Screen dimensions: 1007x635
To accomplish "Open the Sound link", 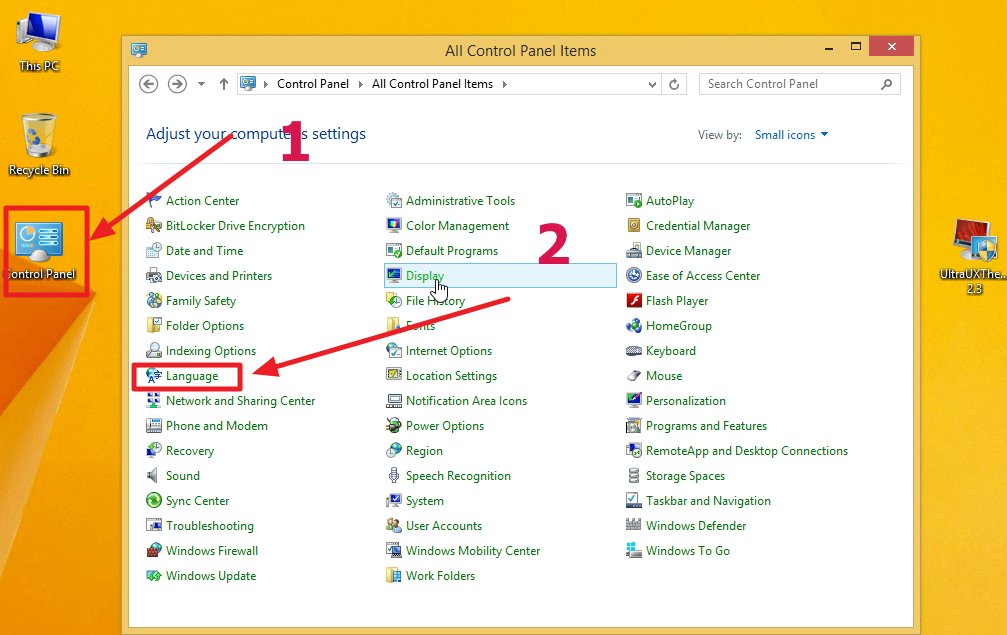I will click(x=182, y=476).
